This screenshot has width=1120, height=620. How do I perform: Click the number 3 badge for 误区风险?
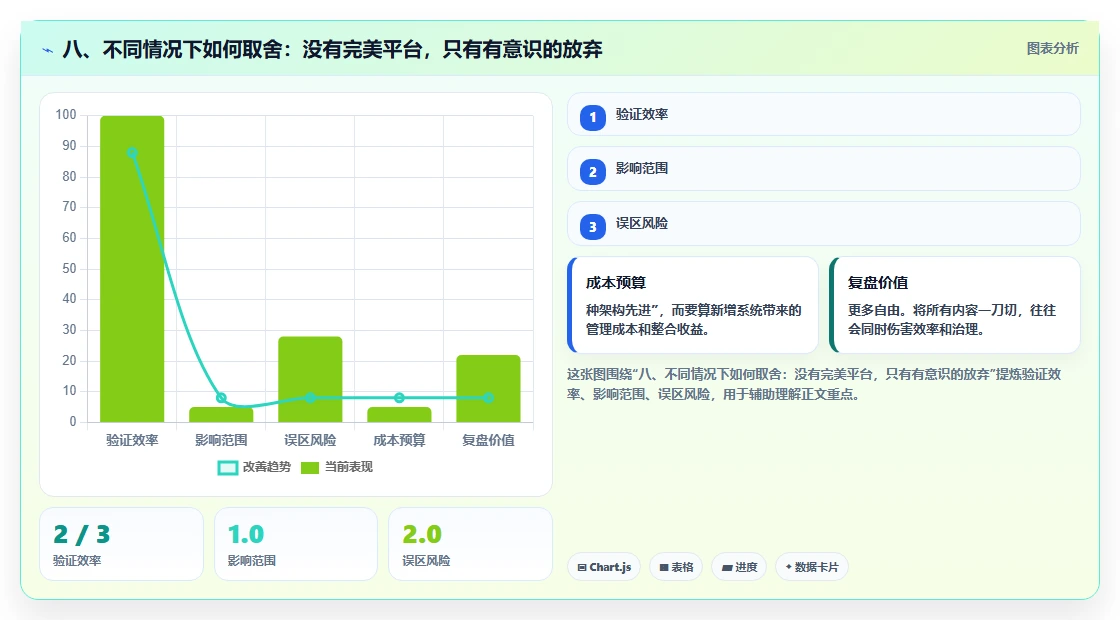593,226
